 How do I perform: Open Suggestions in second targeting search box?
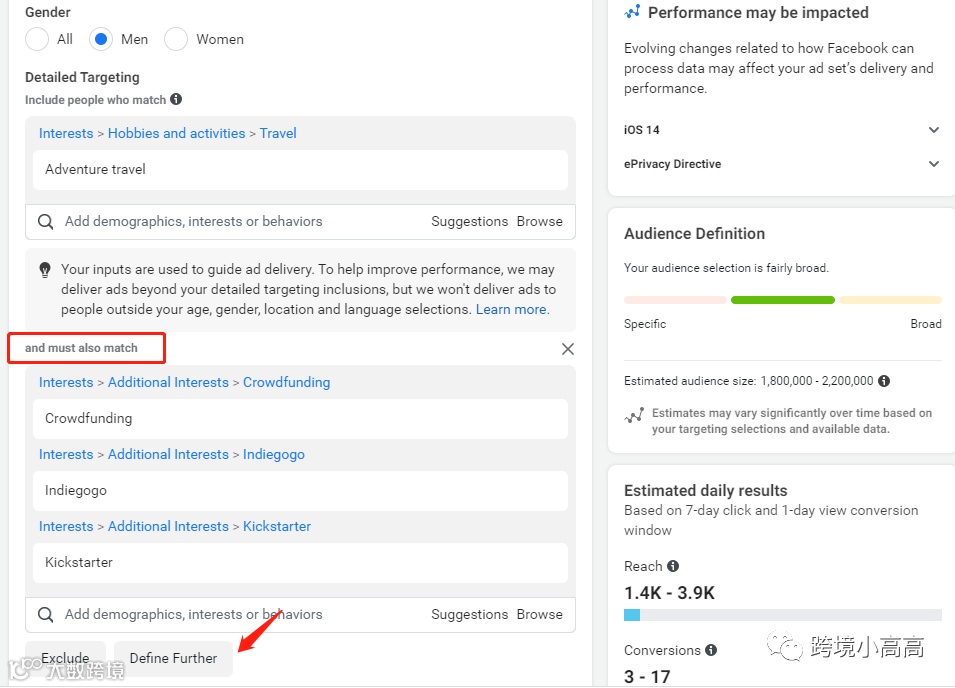(x=470, y=614)
